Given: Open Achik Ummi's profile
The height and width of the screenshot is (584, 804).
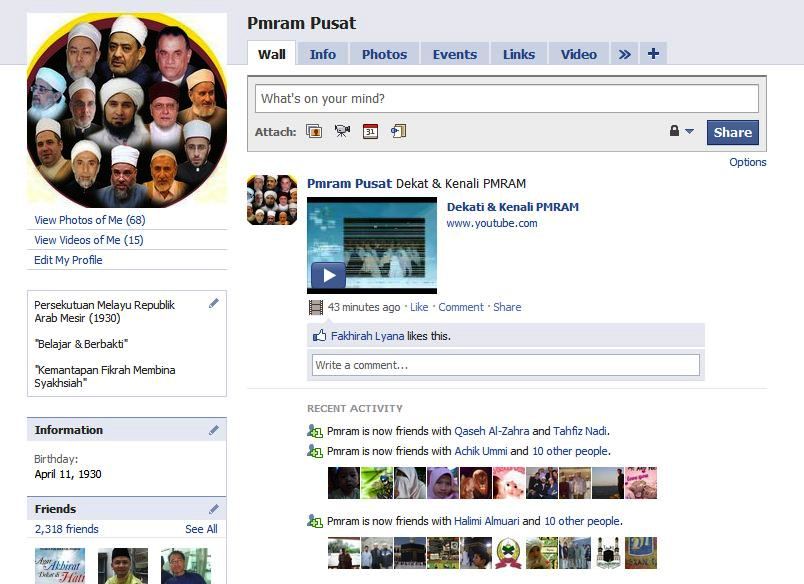Looking at the screenshot, I should (x=480, y=451).
